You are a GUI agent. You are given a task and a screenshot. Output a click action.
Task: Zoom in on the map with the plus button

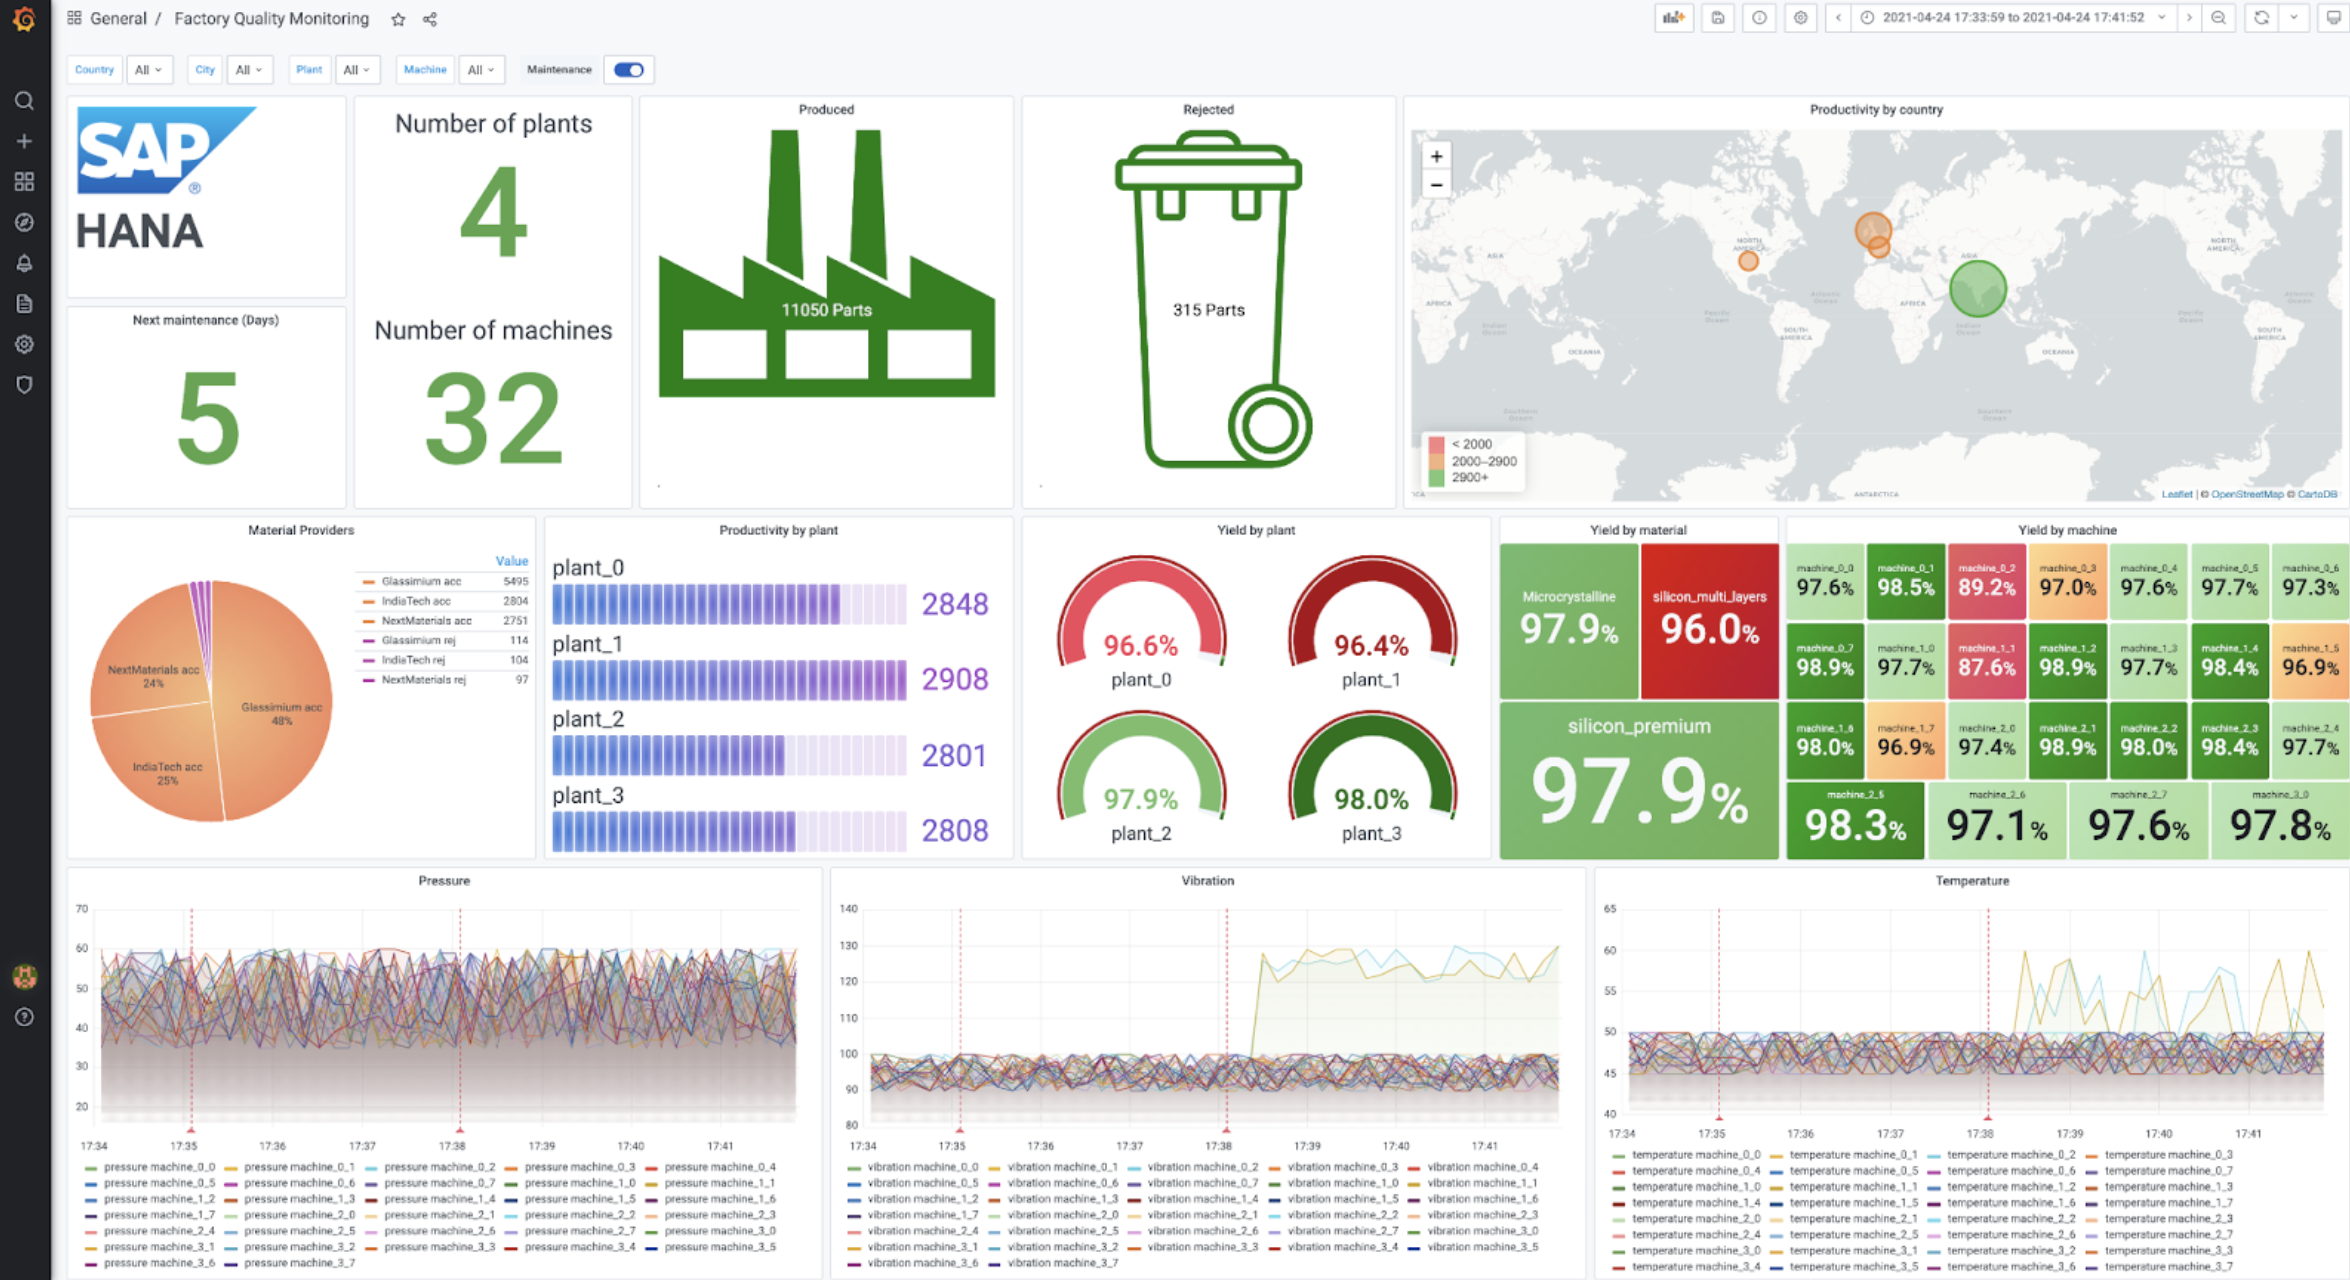[x=1436, y=157]
